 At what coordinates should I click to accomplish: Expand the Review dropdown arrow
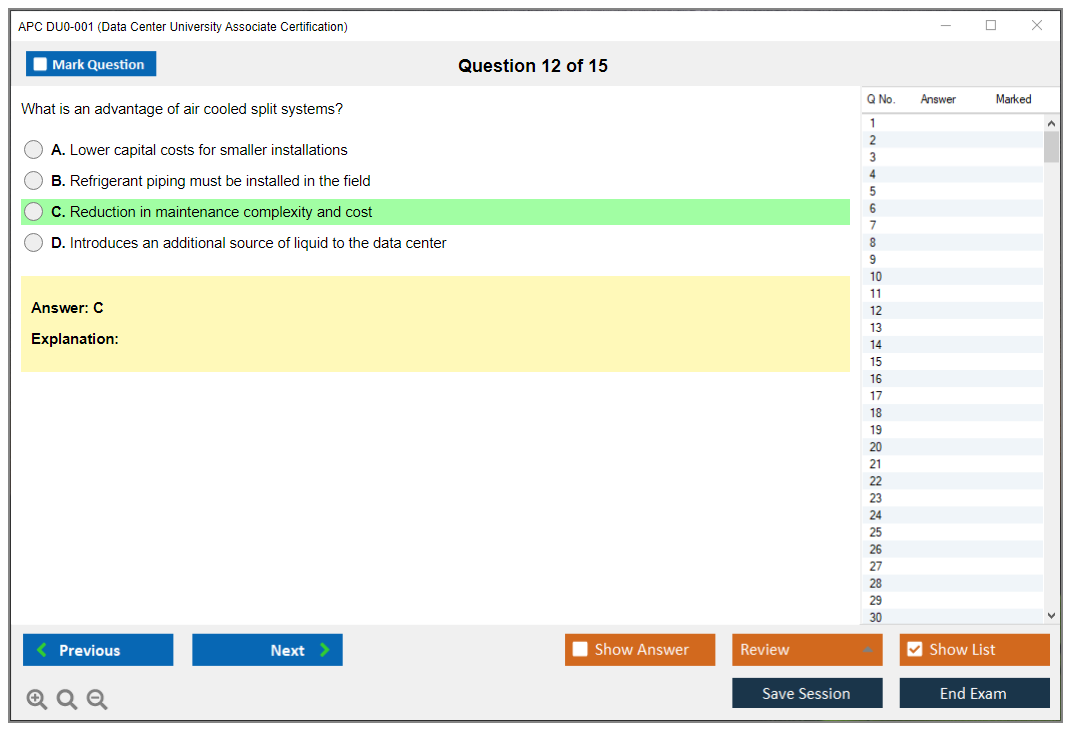867,650
